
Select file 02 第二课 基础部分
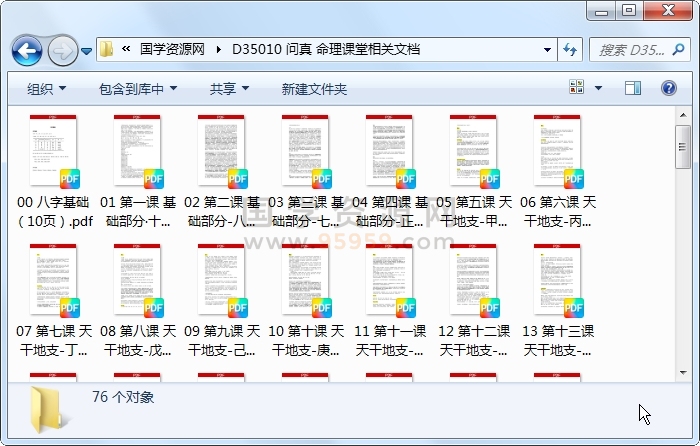221,172
